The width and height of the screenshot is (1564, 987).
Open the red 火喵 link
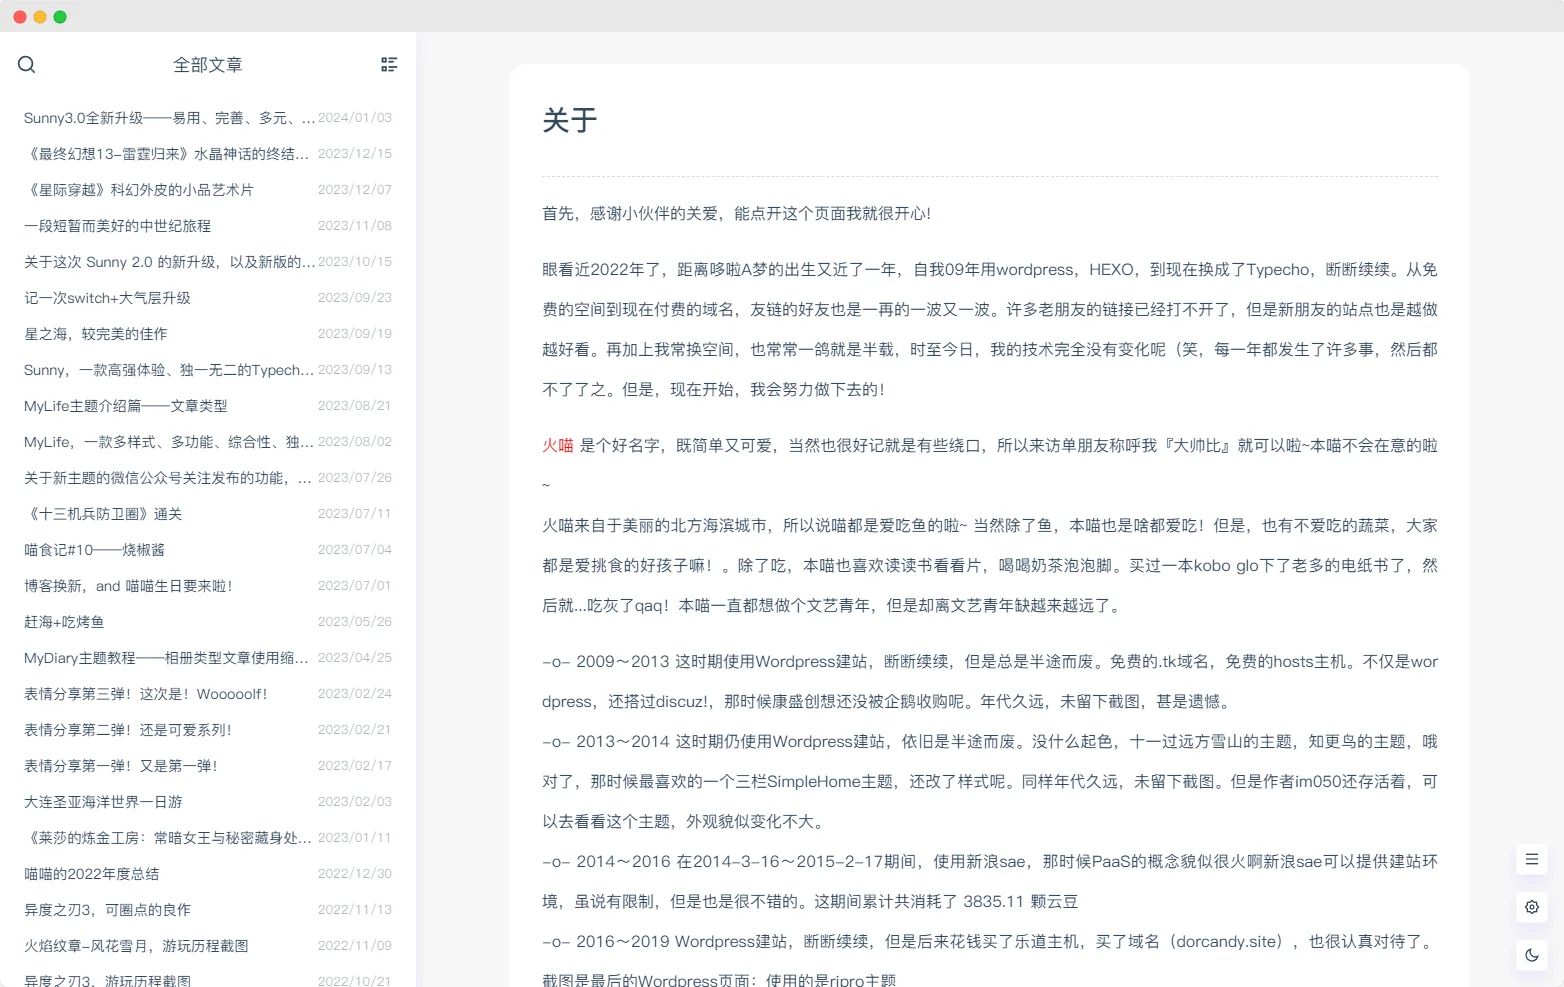pos(557,445)
